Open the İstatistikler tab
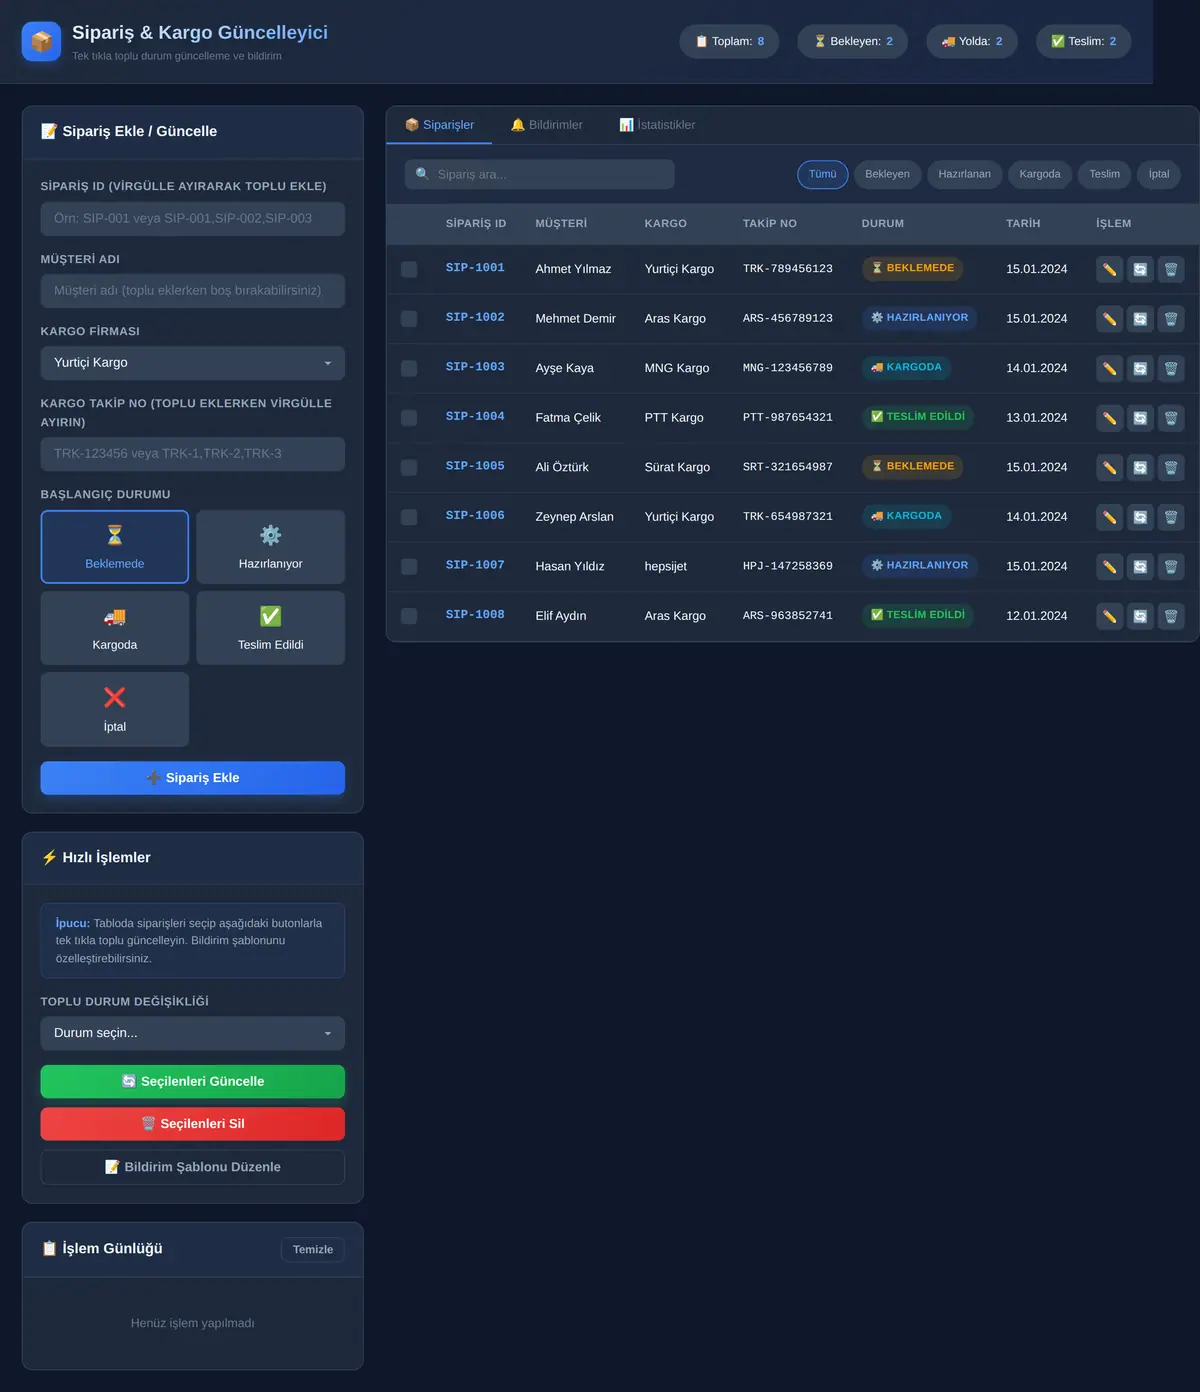1200x1392 pixels. 657,125
